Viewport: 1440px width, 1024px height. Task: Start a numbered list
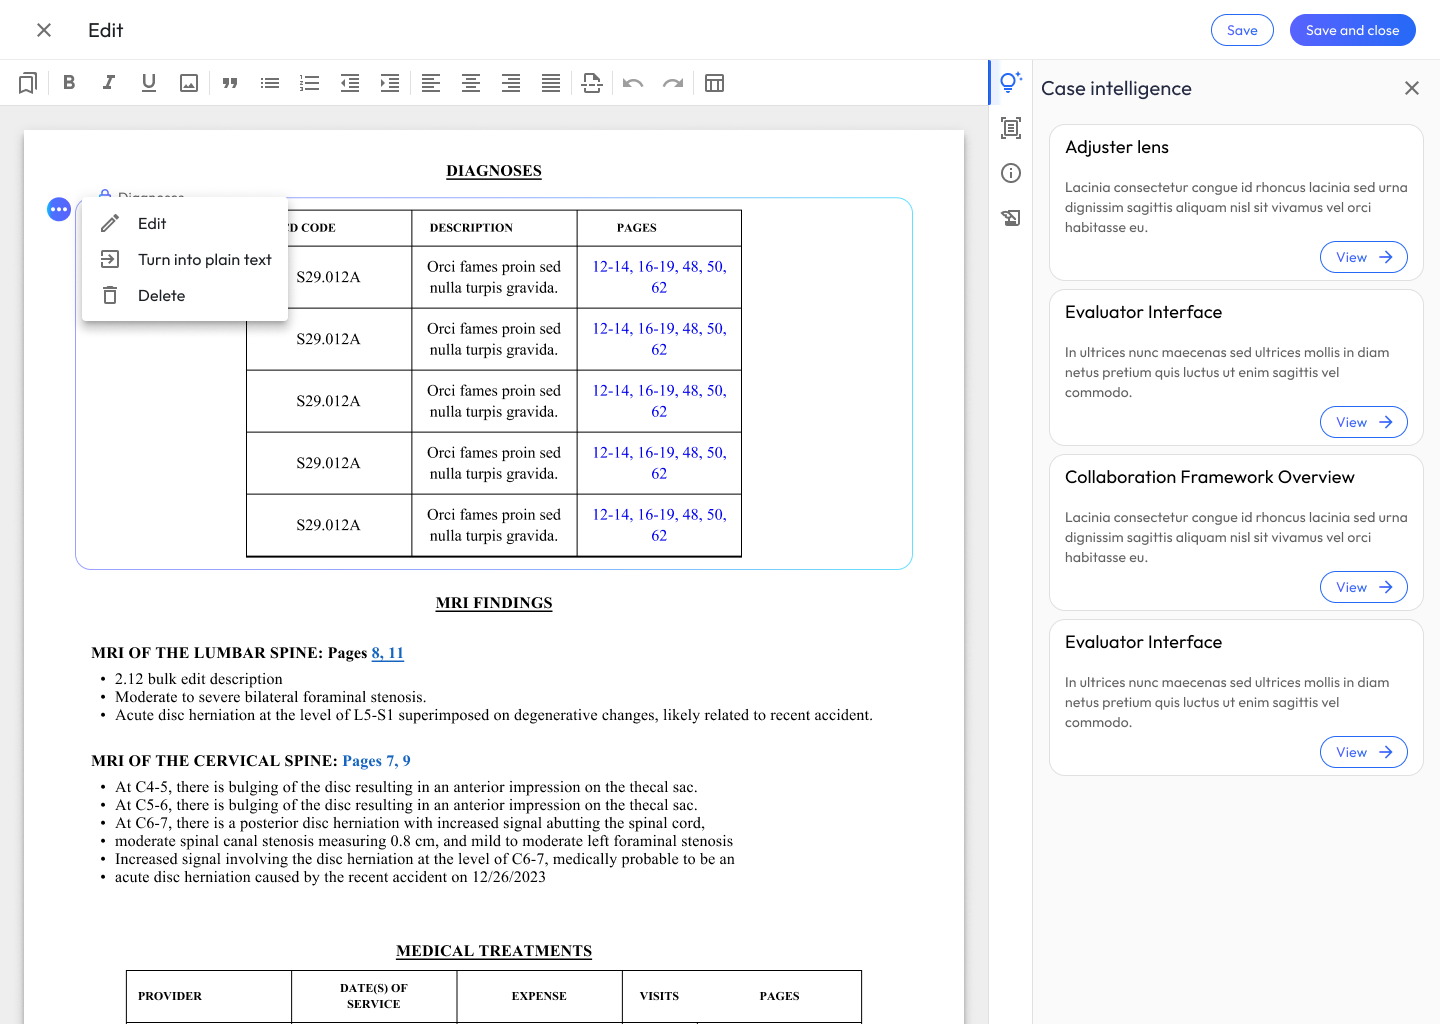pyautogui.click(x=310, y=83)
